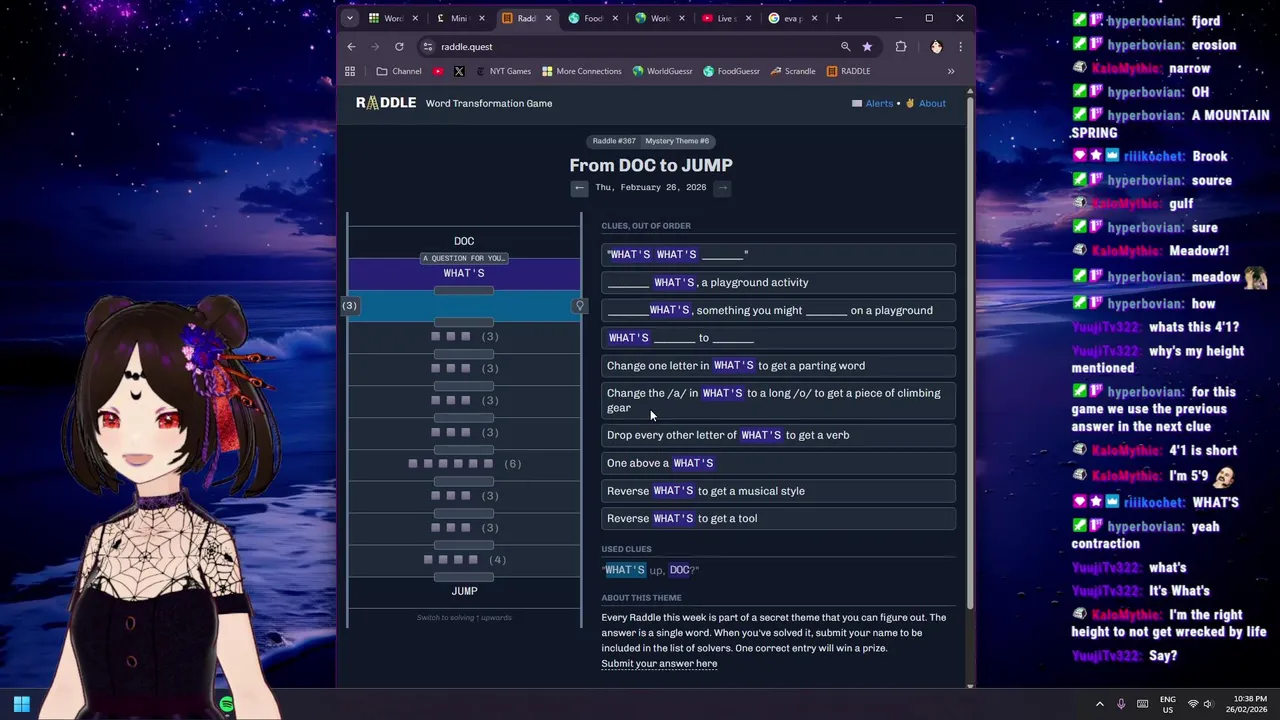Select clue about a piece of climbing gear
1280x720 pixels.
point(778,400)
